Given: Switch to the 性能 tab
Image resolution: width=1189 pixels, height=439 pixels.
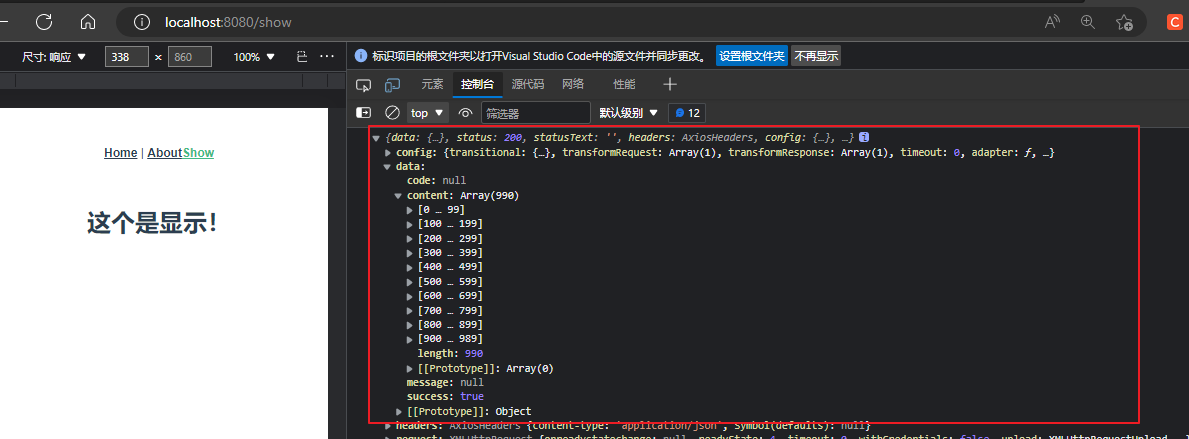Looking at the screenshot, I should 624,84.
